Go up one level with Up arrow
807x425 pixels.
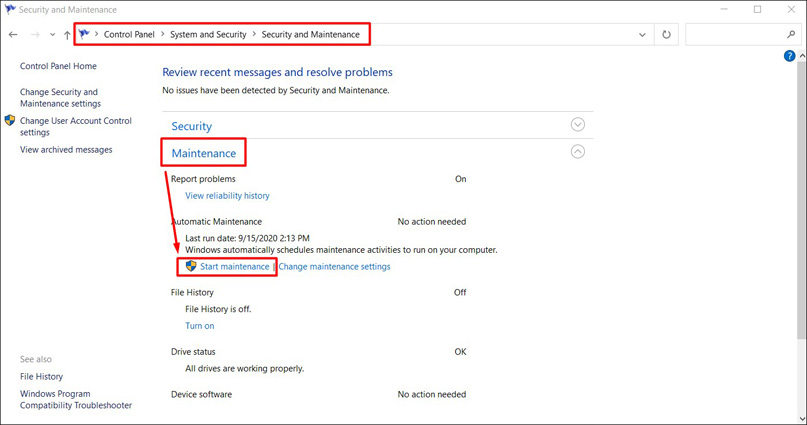click(x=67, y=34)
